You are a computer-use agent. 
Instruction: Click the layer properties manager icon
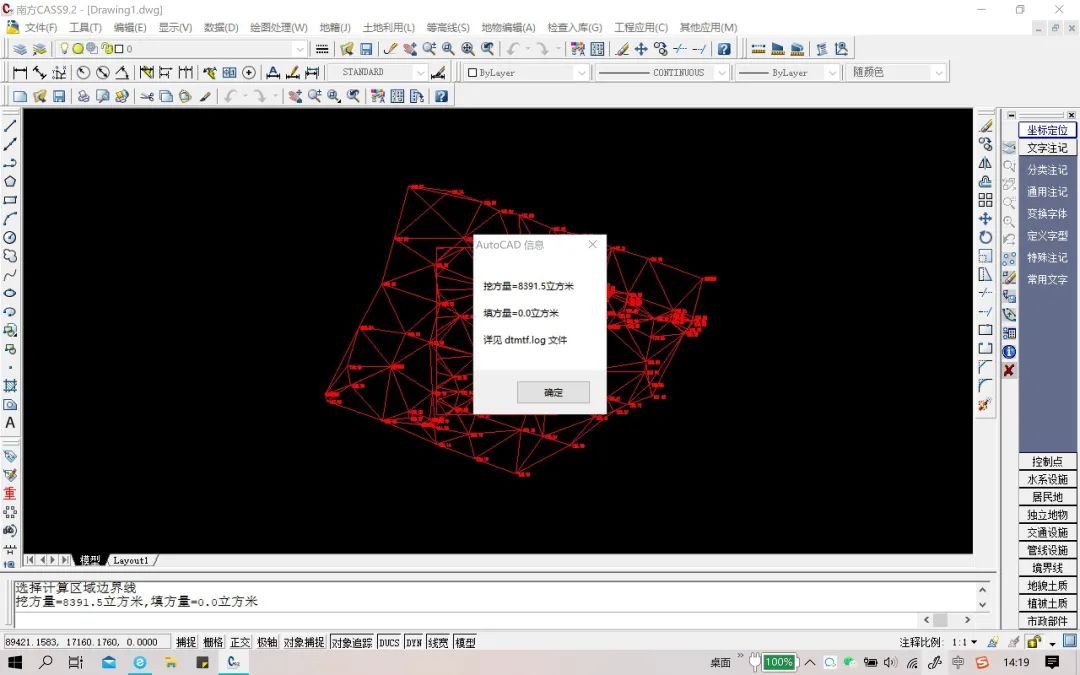point(20,49)
